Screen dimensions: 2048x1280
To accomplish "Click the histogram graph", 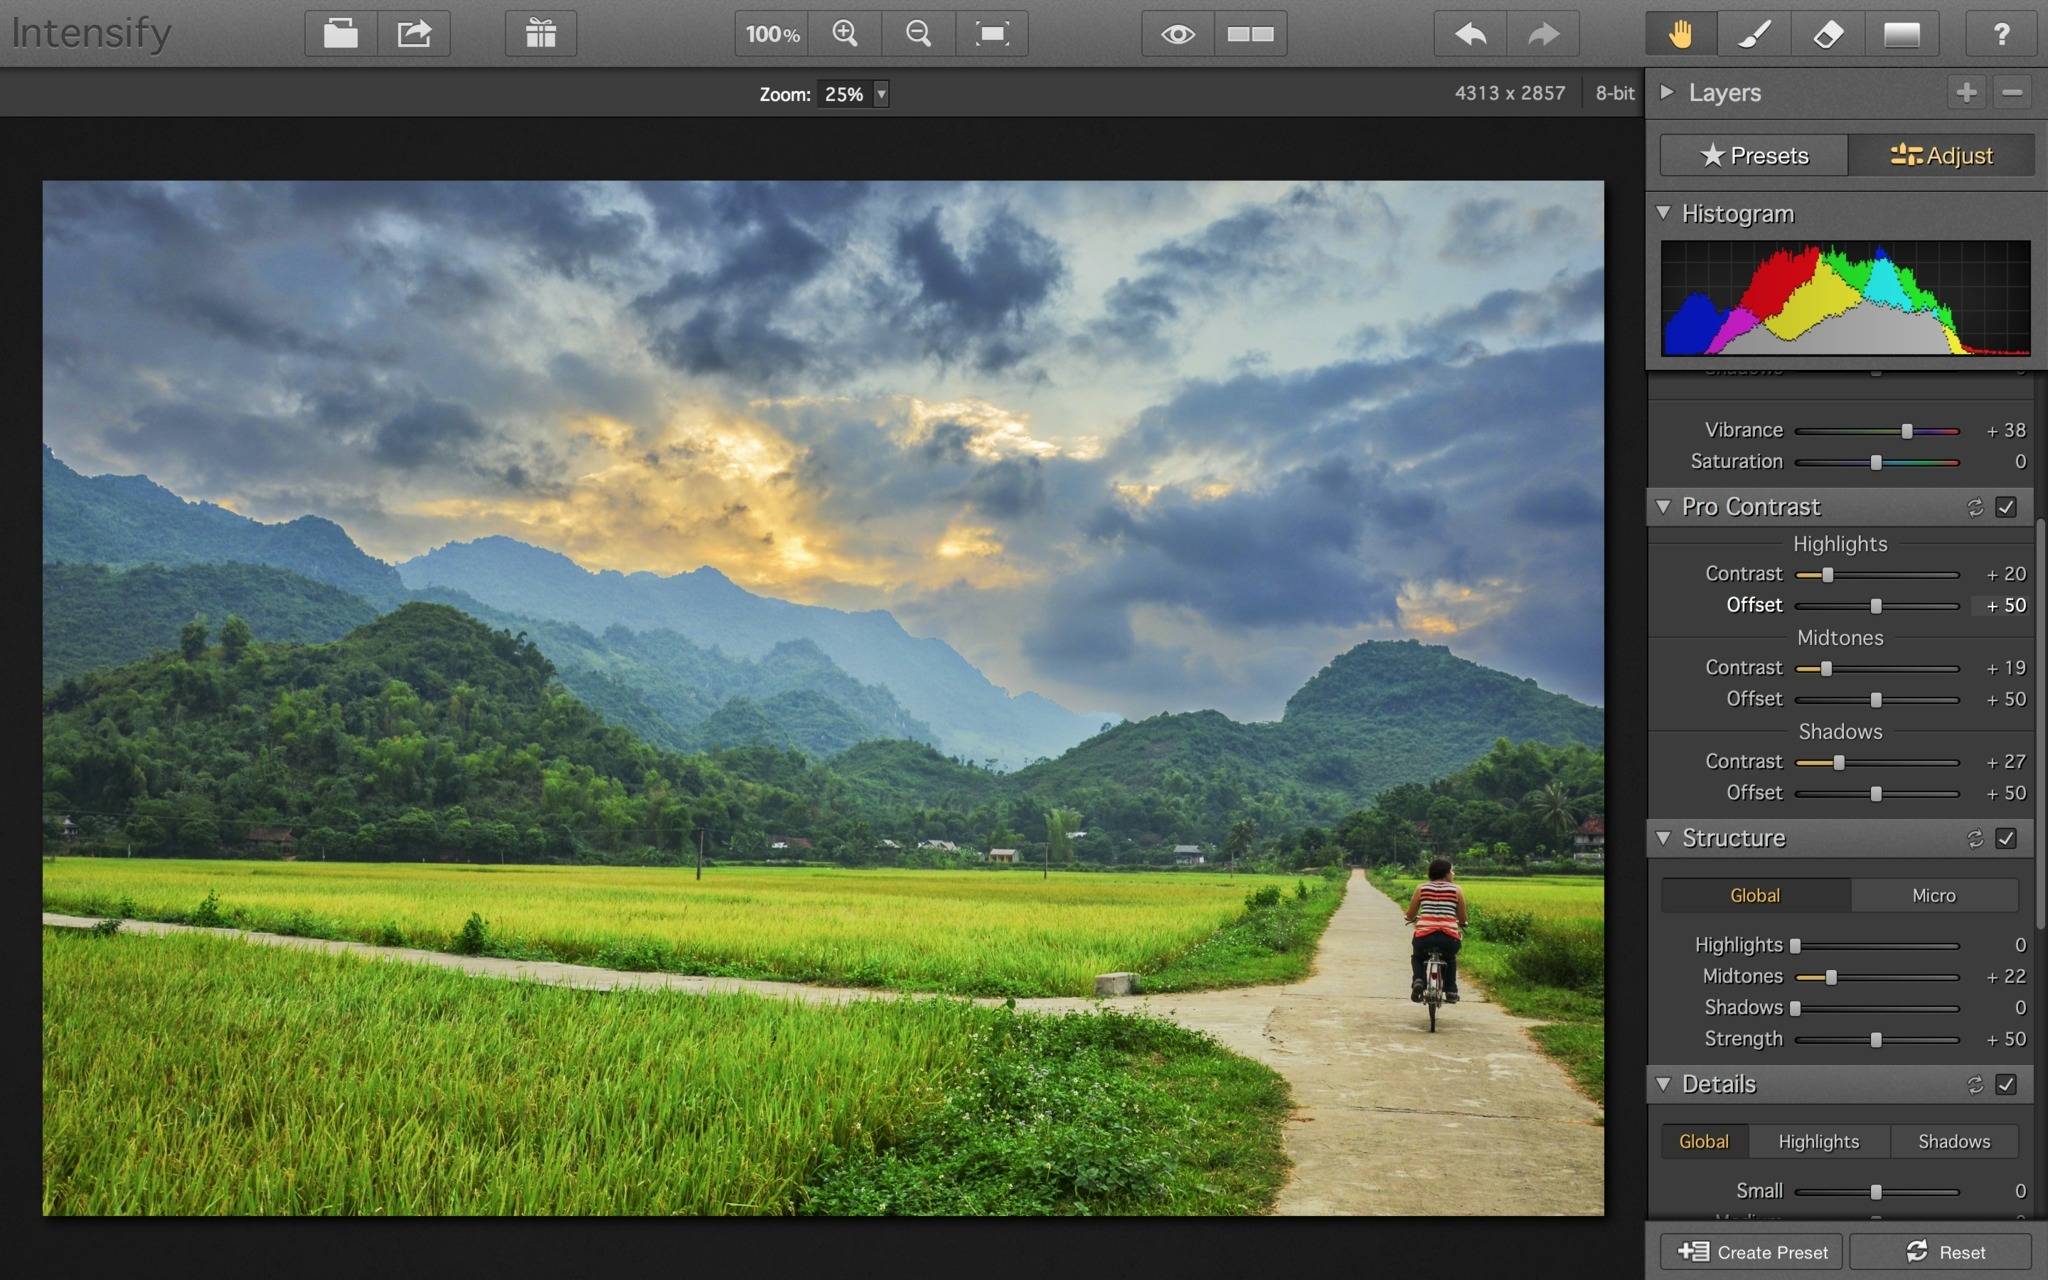I will click(x=1845, y=298).
